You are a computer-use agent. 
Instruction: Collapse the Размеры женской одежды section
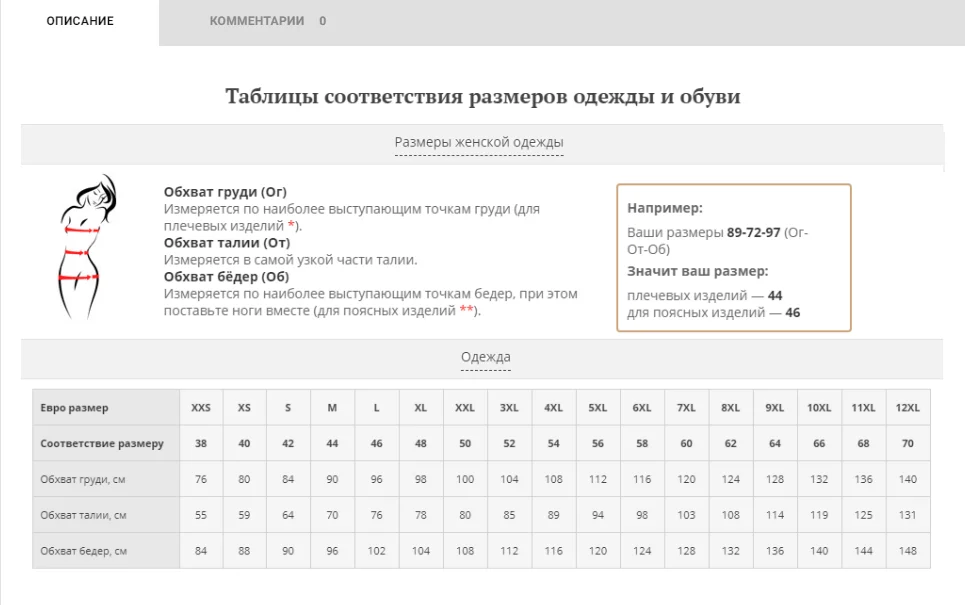tap(479, 142)
